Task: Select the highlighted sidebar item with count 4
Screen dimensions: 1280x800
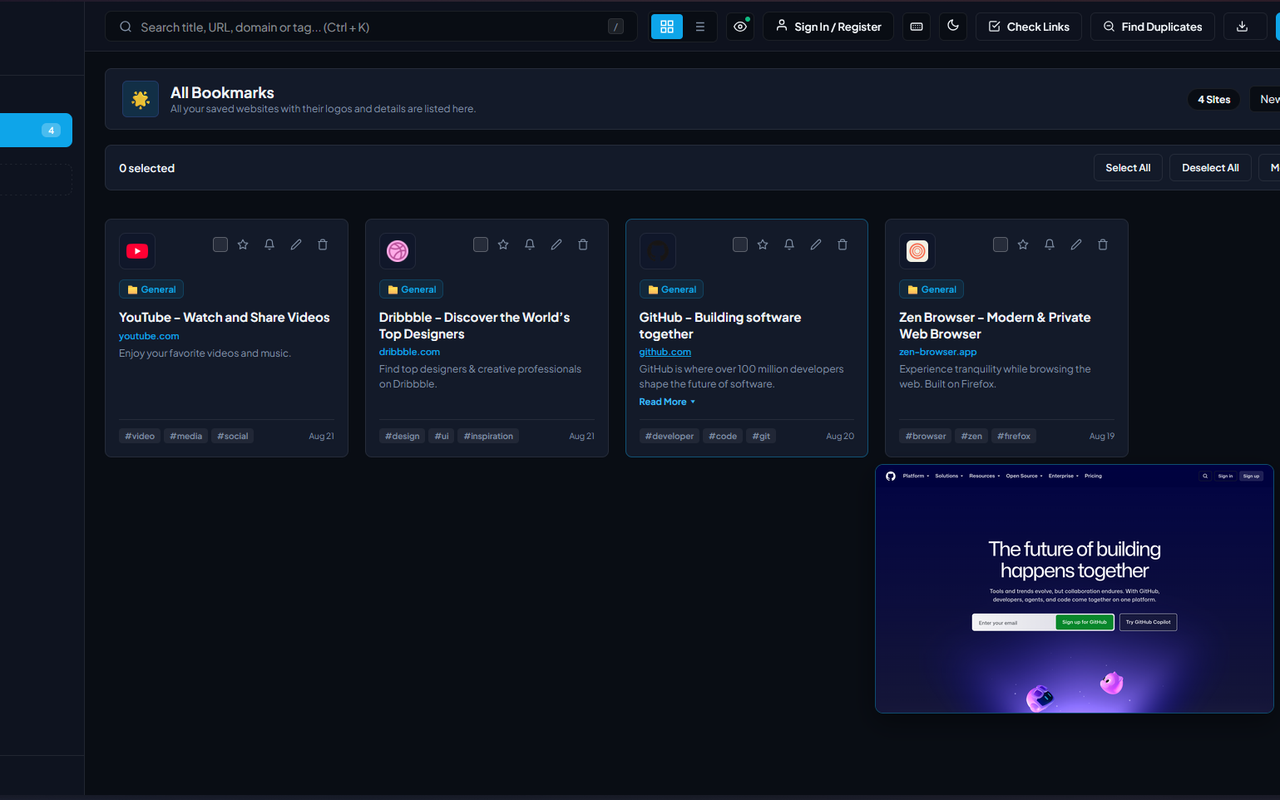Action: 36,130
